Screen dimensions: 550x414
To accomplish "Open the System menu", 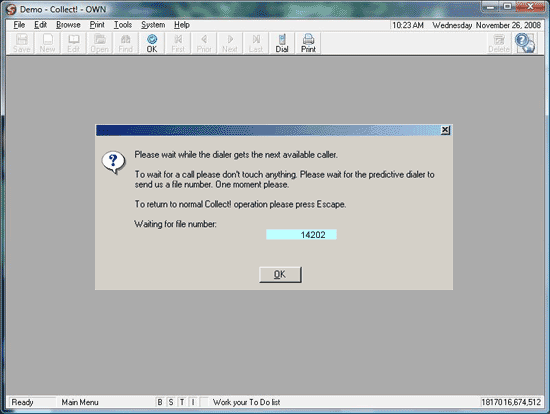I will click(153, 25).
